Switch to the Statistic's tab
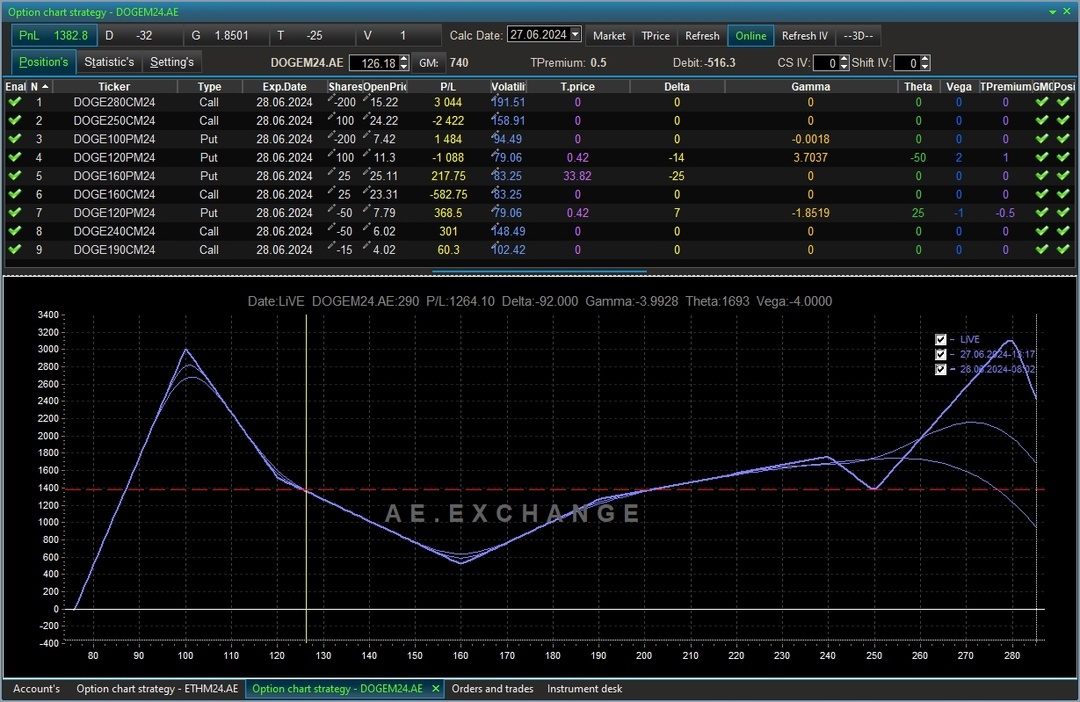Image resolution: width=1080 pixels, height=702 pixels. pos(109,62)
